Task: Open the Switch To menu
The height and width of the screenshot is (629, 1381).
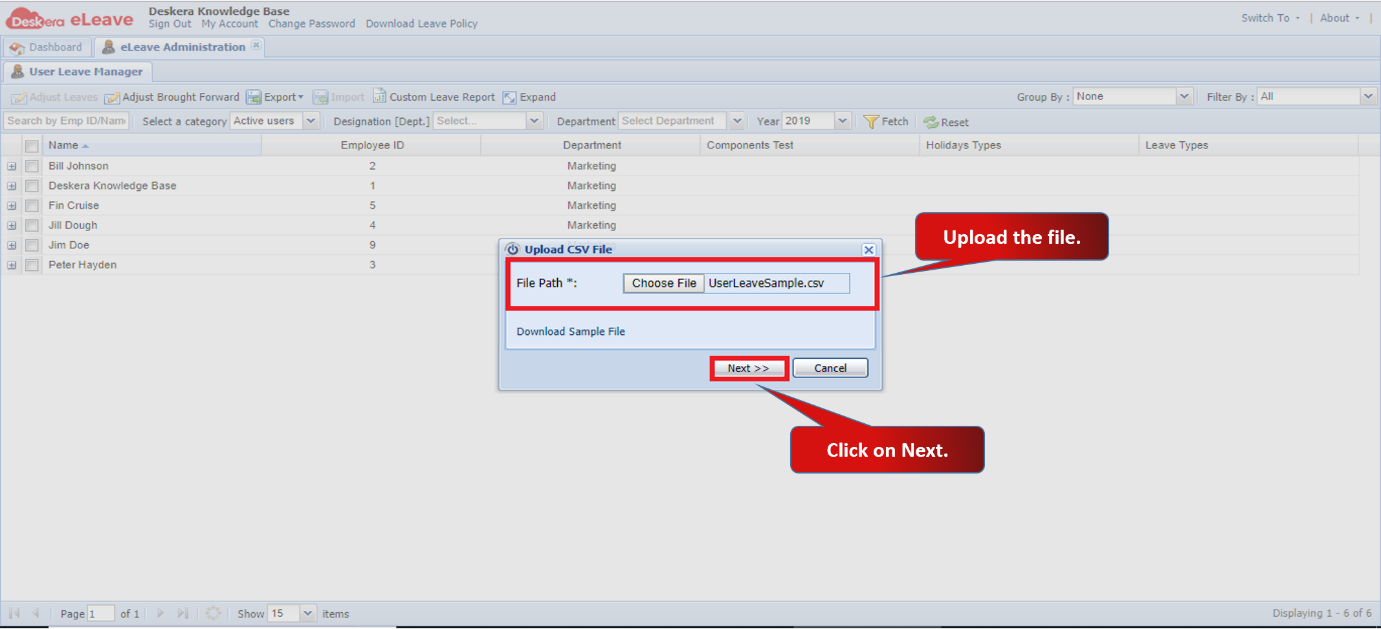Action: (1270, 18)
